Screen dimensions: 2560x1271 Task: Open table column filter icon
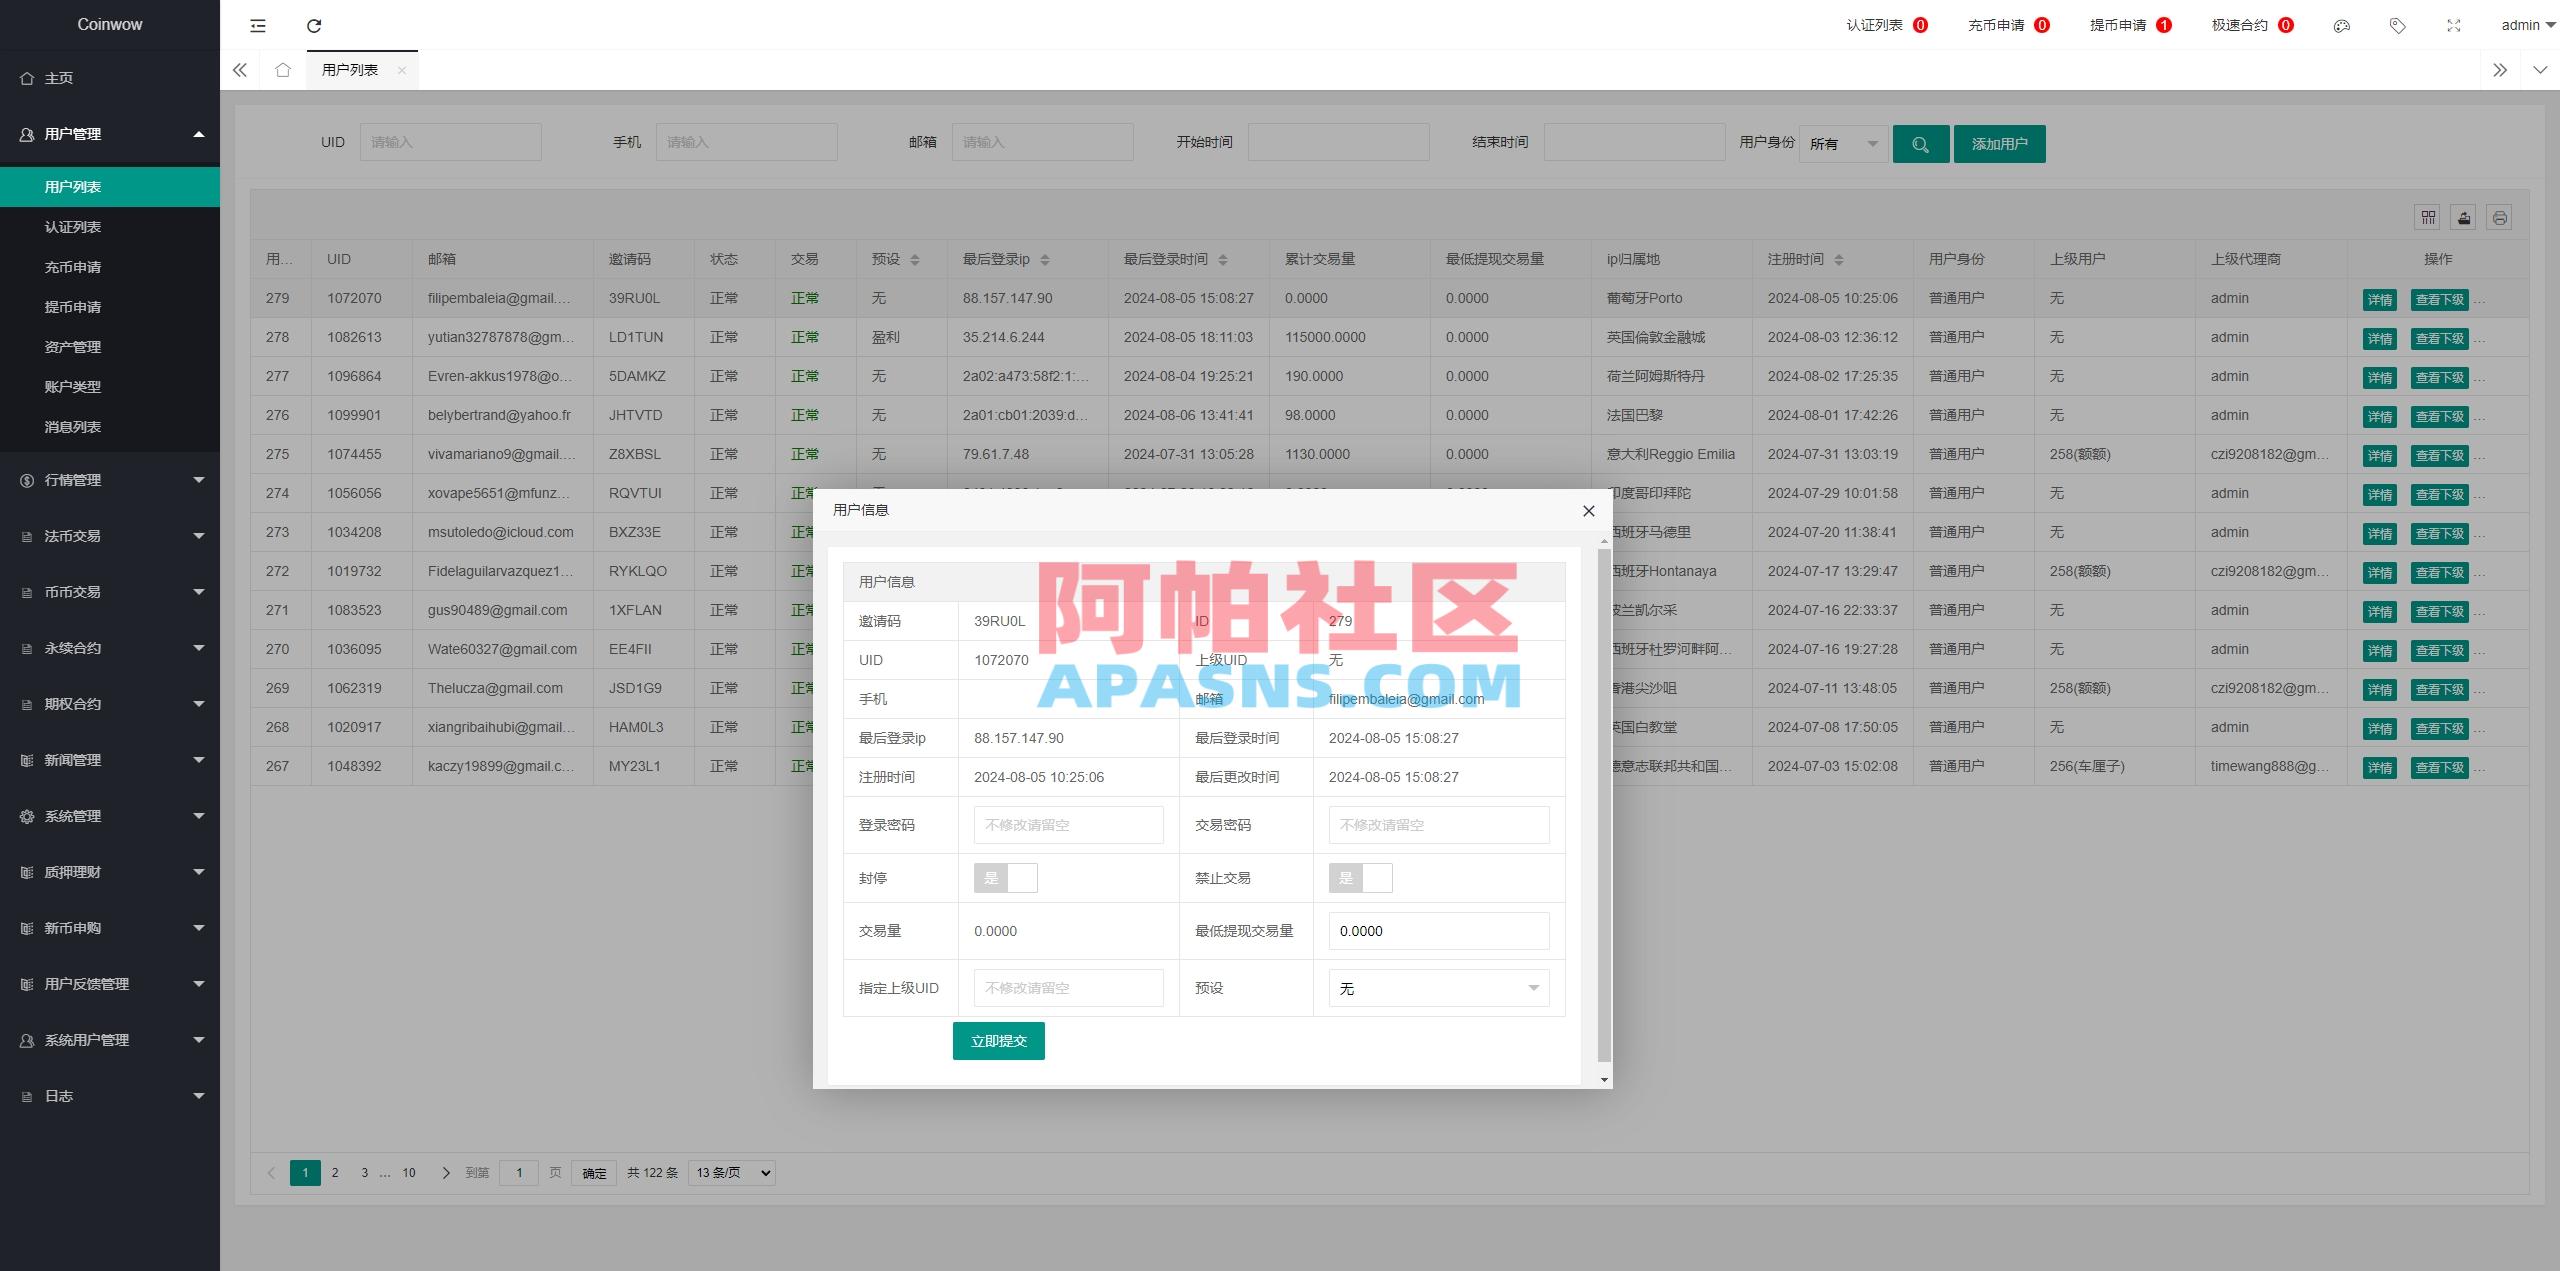[2429, 217]
